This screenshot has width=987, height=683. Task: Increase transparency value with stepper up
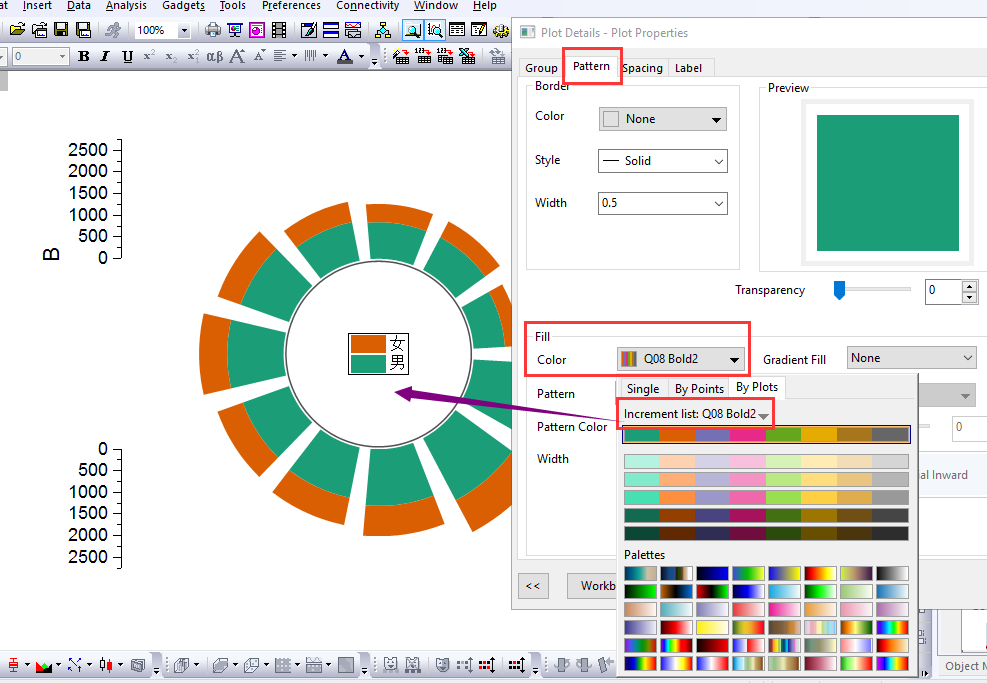click(x=969, y=286)
